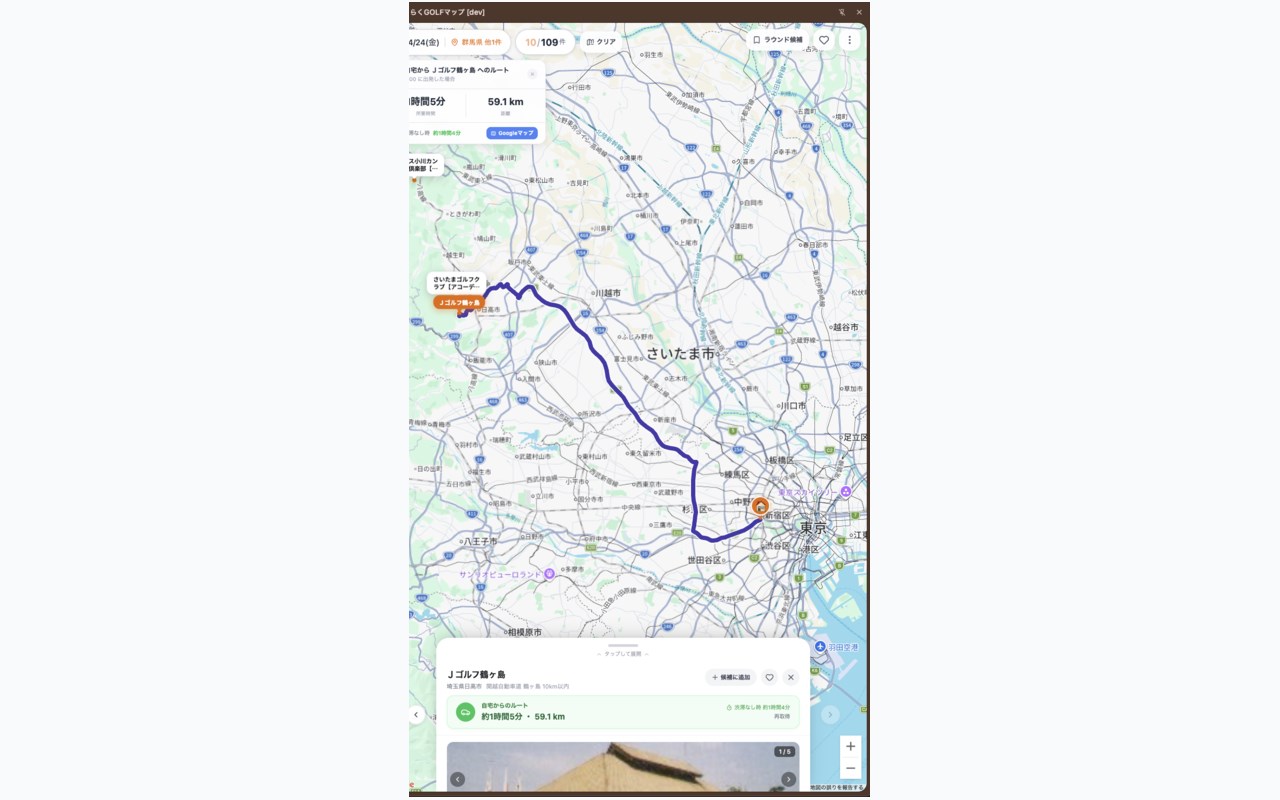Image resolution: width=1280 pixels, height=800 pixels.
Task: Click the クリア map button
Action: 601,42
